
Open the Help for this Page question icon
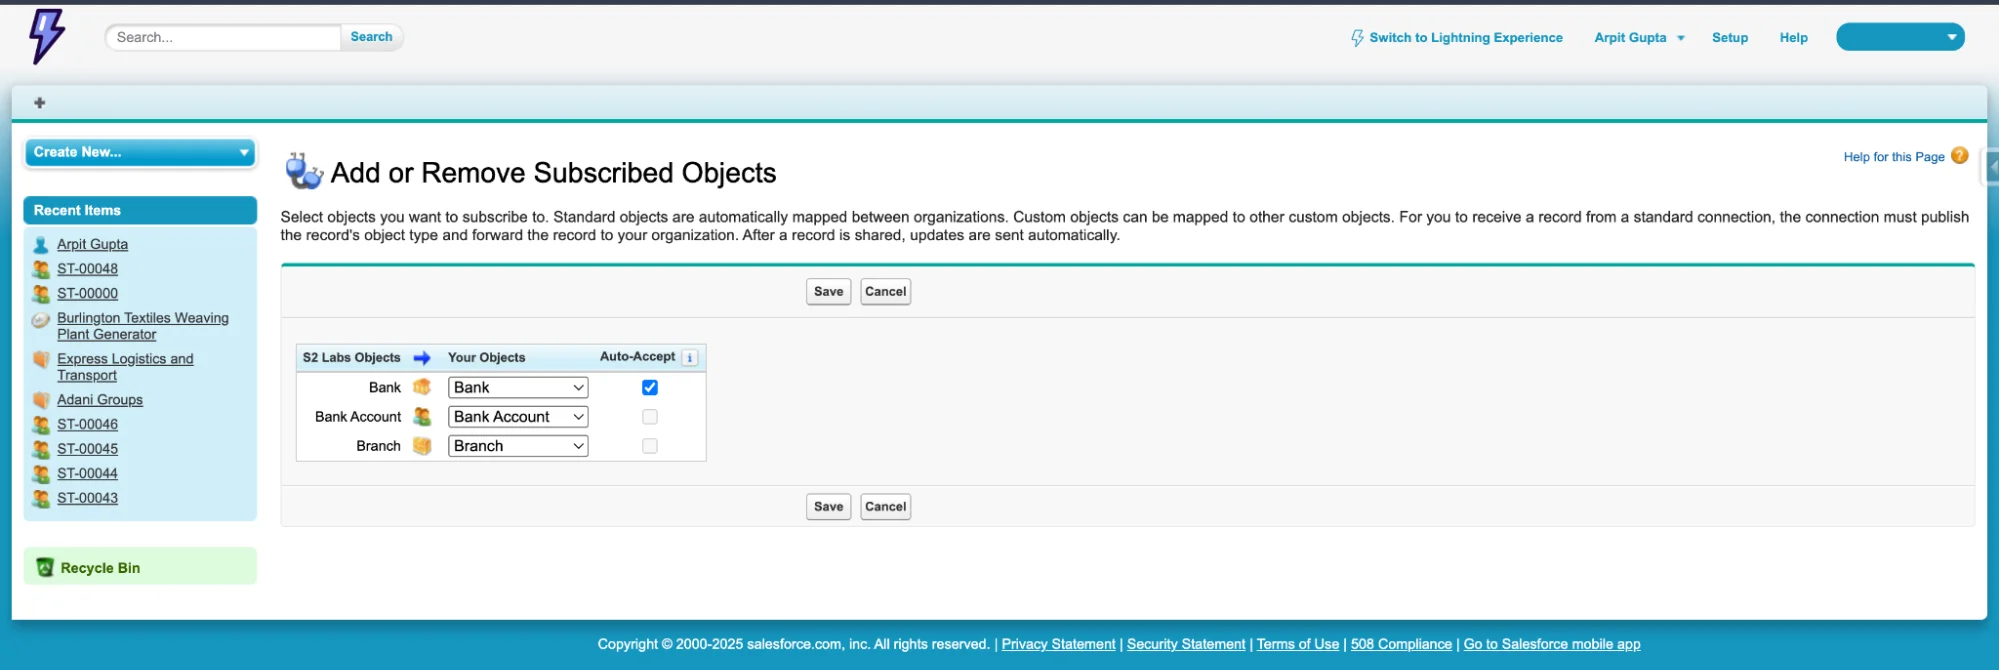(1959, 156)
